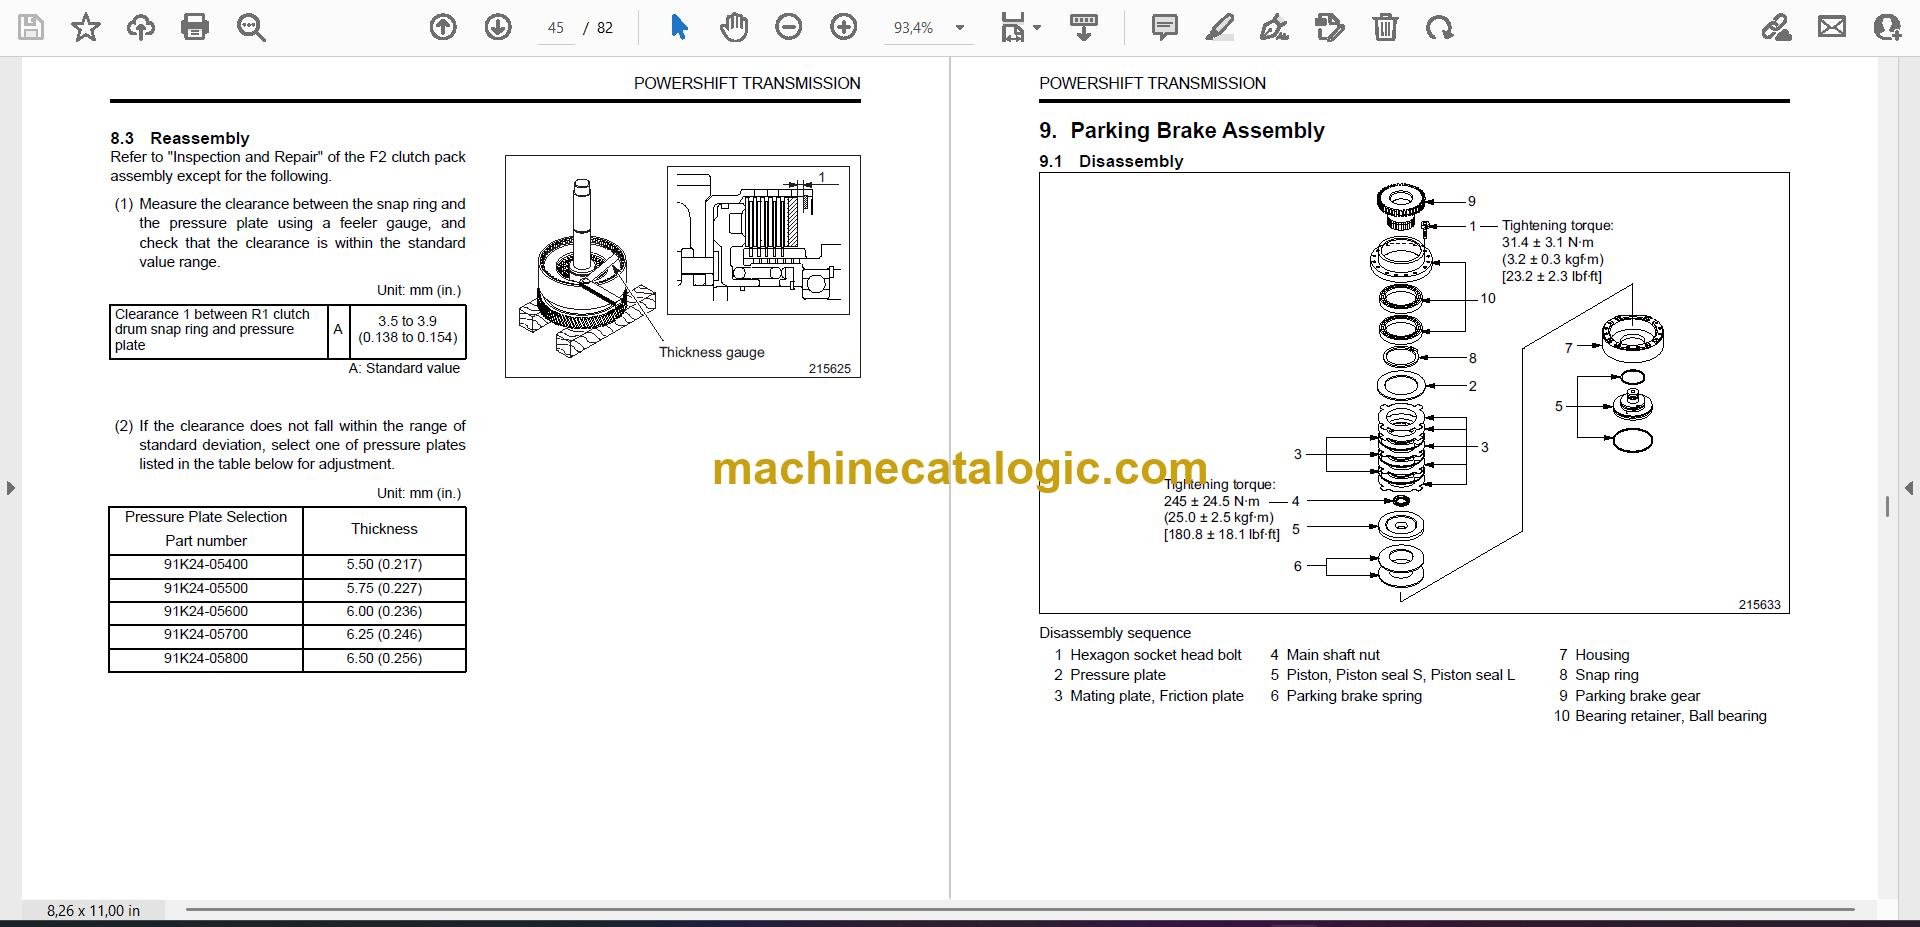Image resolution: width=1920 pixels, height=927 pixels.
Task: Delete with the trash can icon
Action: (x=1385, y=27)
